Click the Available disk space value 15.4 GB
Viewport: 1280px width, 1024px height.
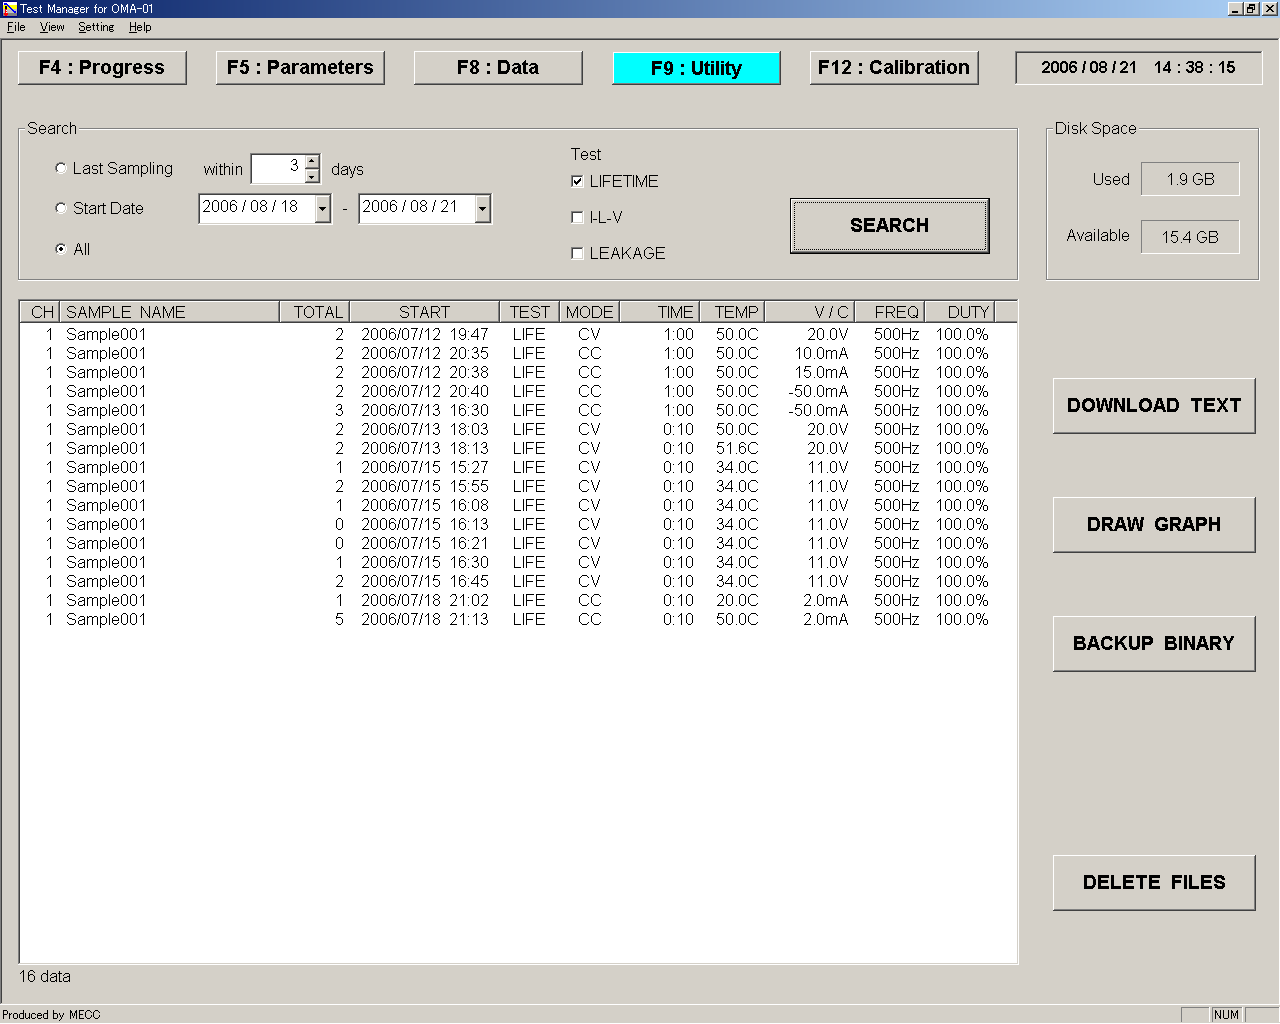tap(1190, 238)
